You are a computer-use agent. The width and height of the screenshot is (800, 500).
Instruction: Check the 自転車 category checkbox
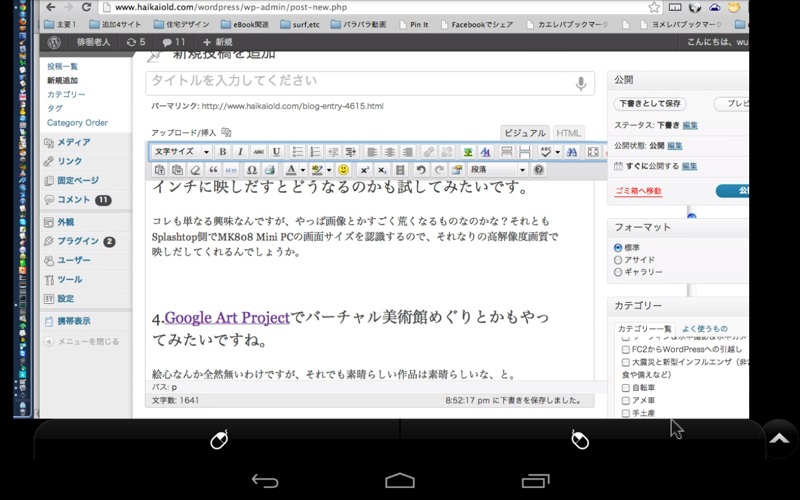click(x=626, y=388)
